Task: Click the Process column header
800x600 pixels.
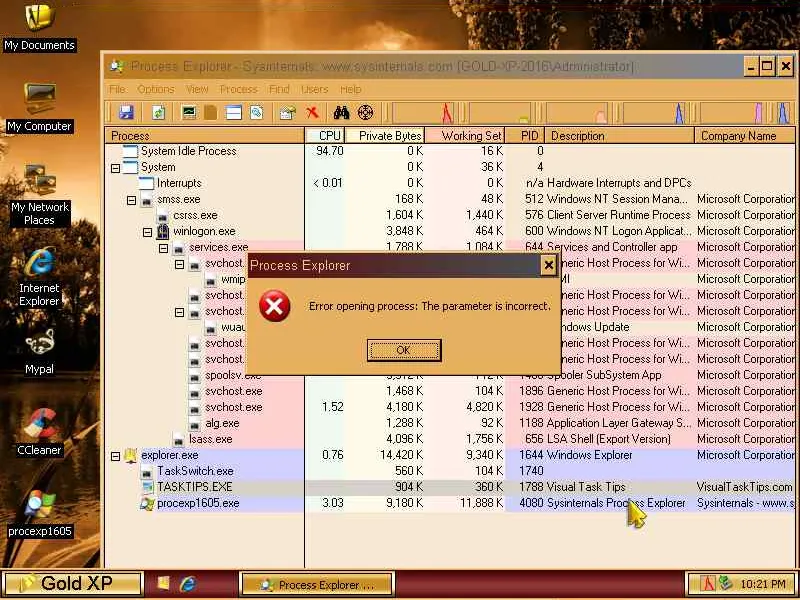Action: 205,136
